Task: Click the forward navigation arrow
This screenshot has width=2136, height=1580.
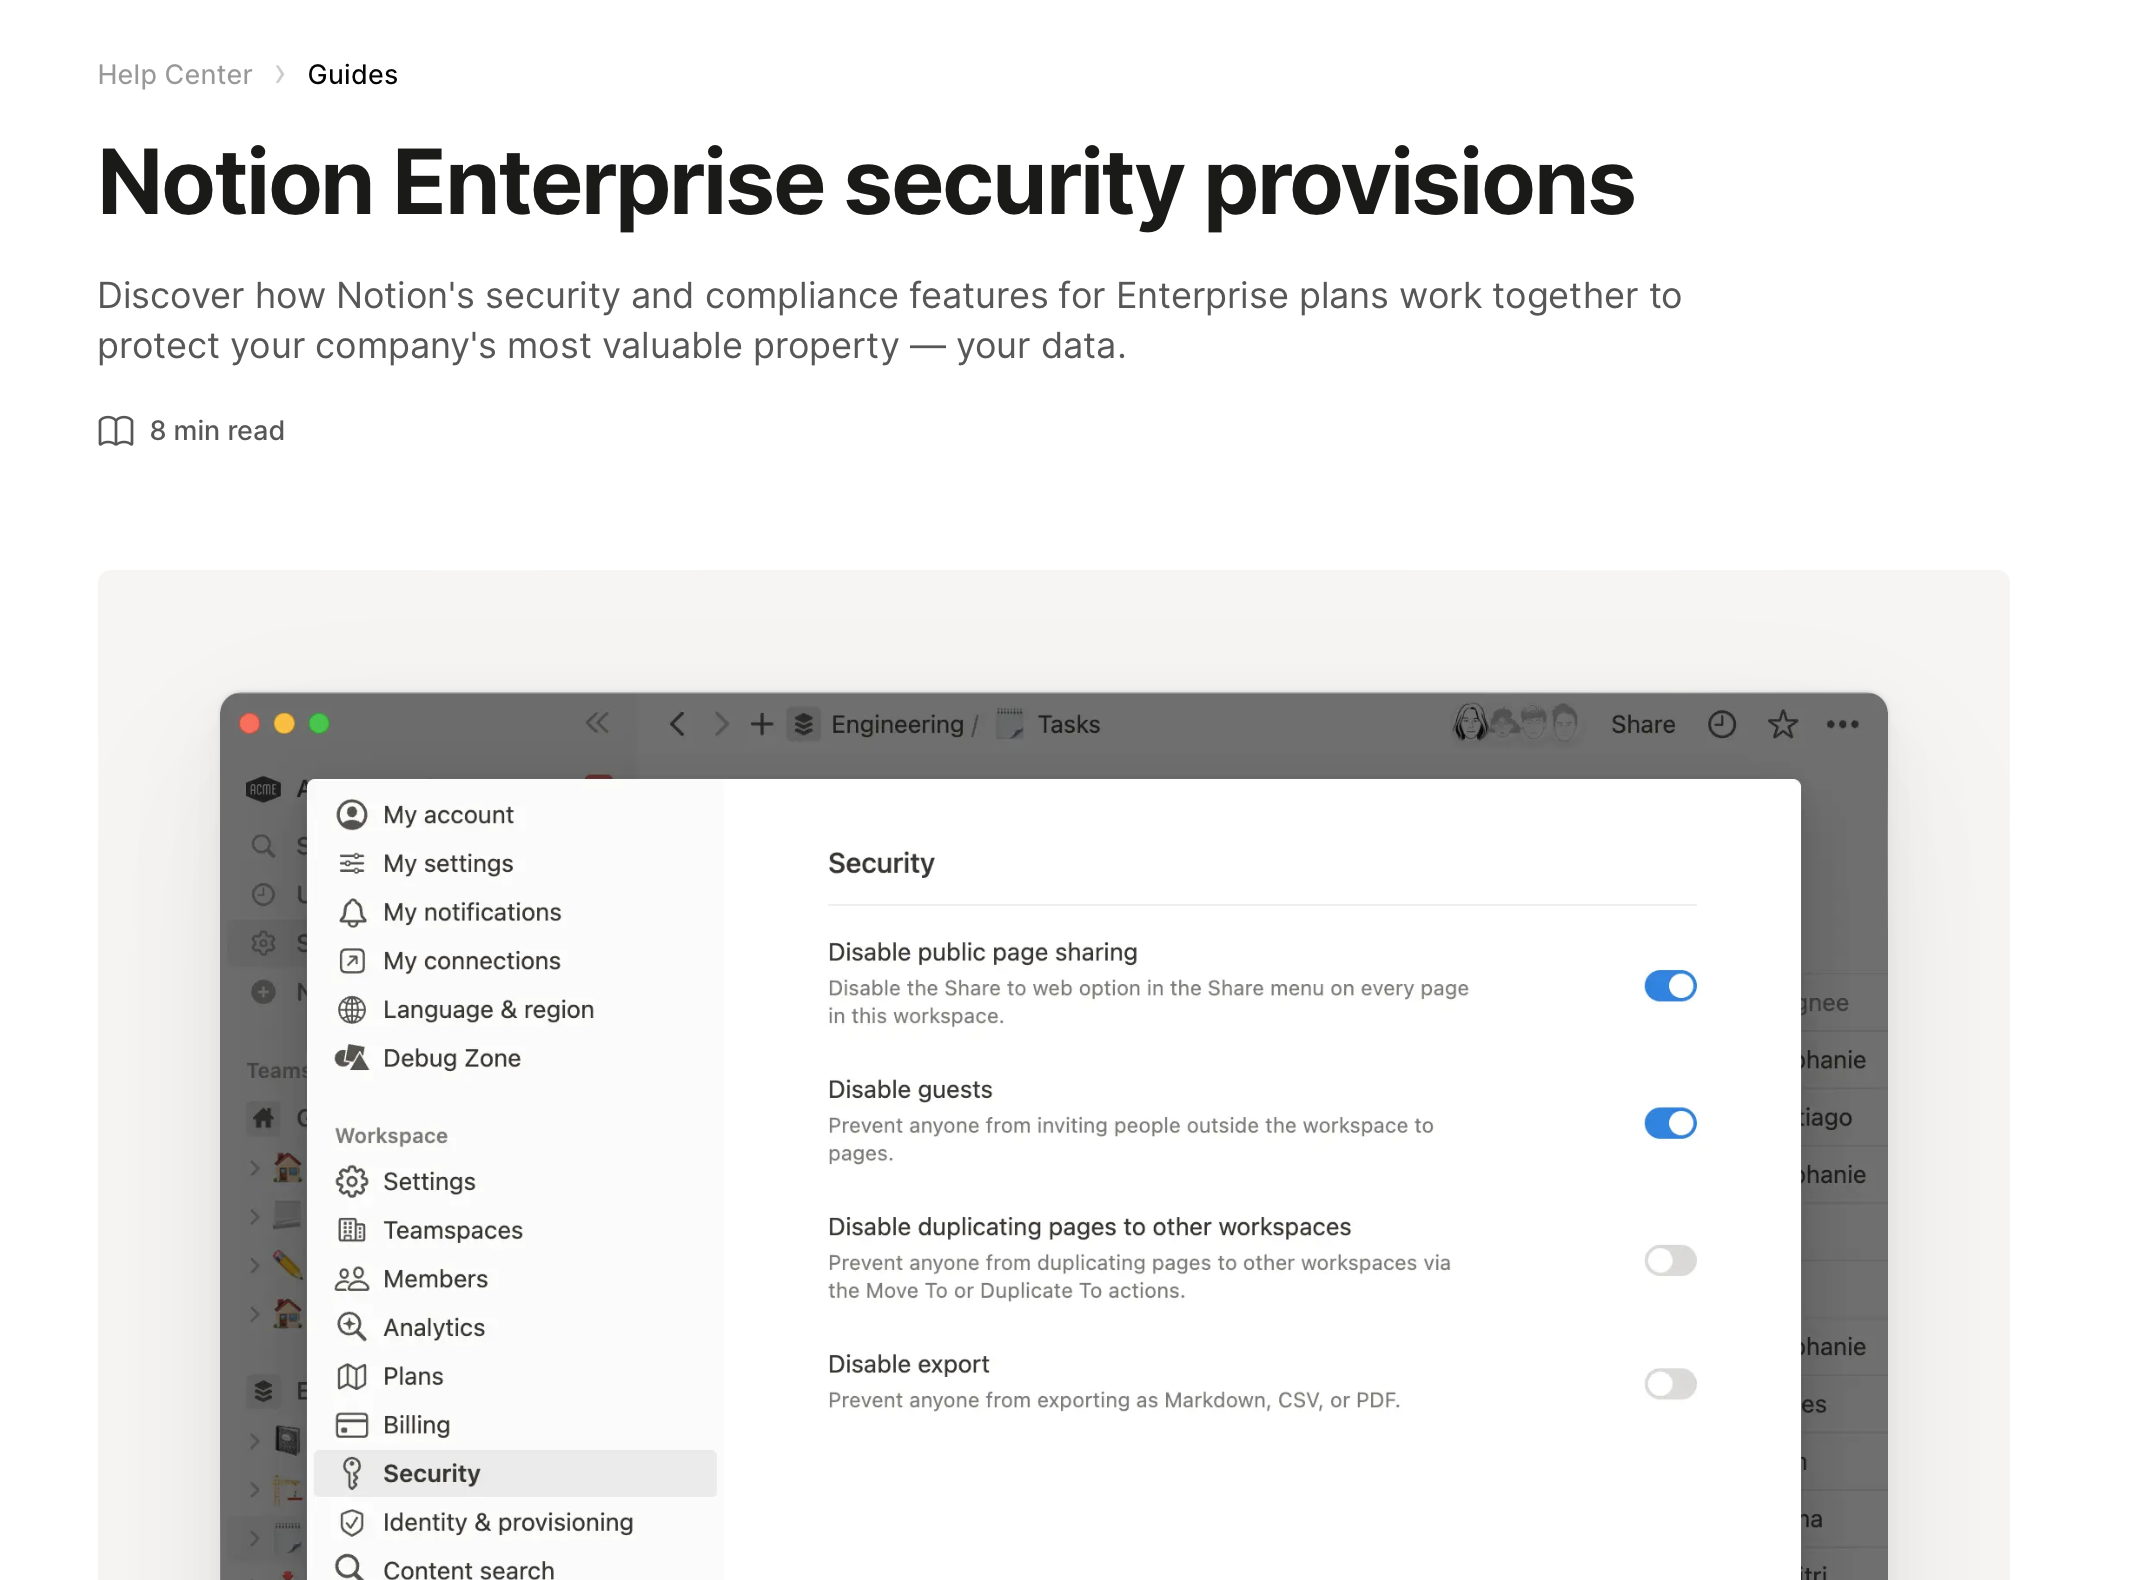Action: tap(721, 724)
